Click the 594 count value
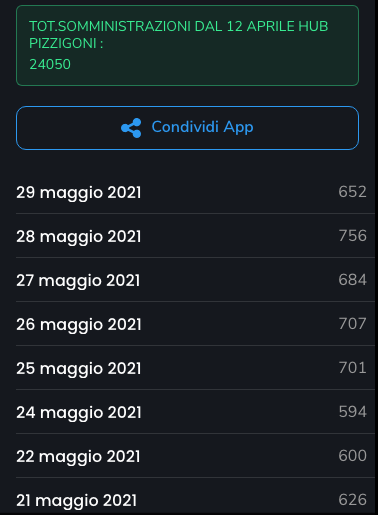Viewport: 378px width, 515px height. pyautogui.click(x=353, y=412)
